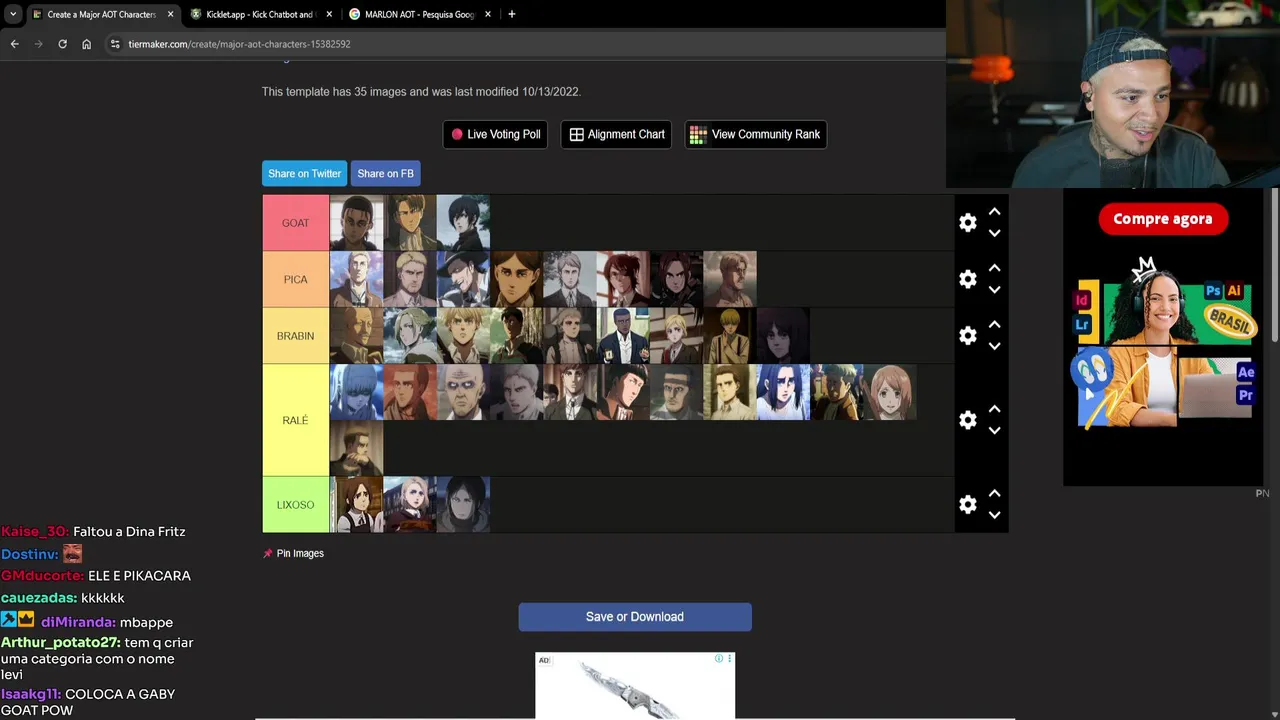Go to browser home page
1280x720 pixels.
pyautogui.click(x=86, y=44)
